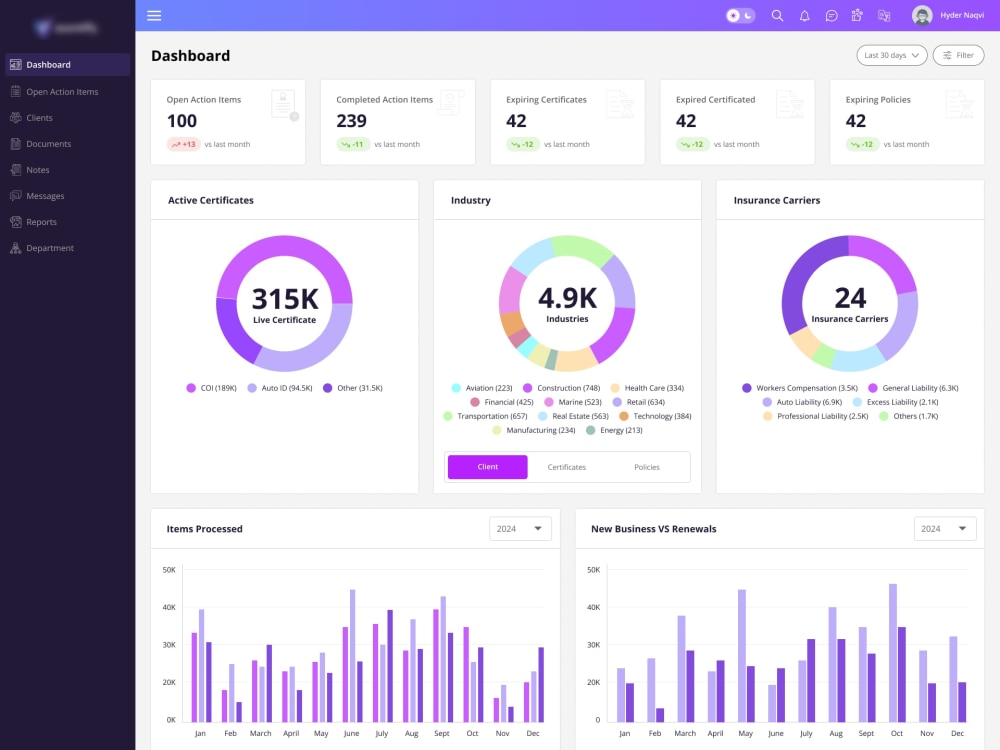The height and width of the screenshot is (750, 1000).
Task: Click the -11 trend badge
Action: tap(353, 144)
